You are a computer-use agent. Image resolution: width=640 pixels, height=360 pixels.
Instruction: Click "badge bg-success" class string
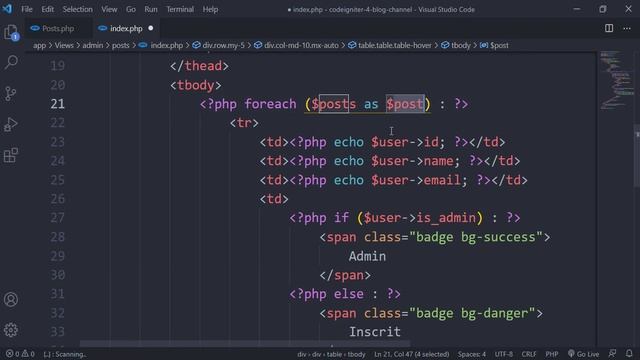click(476, 237)
